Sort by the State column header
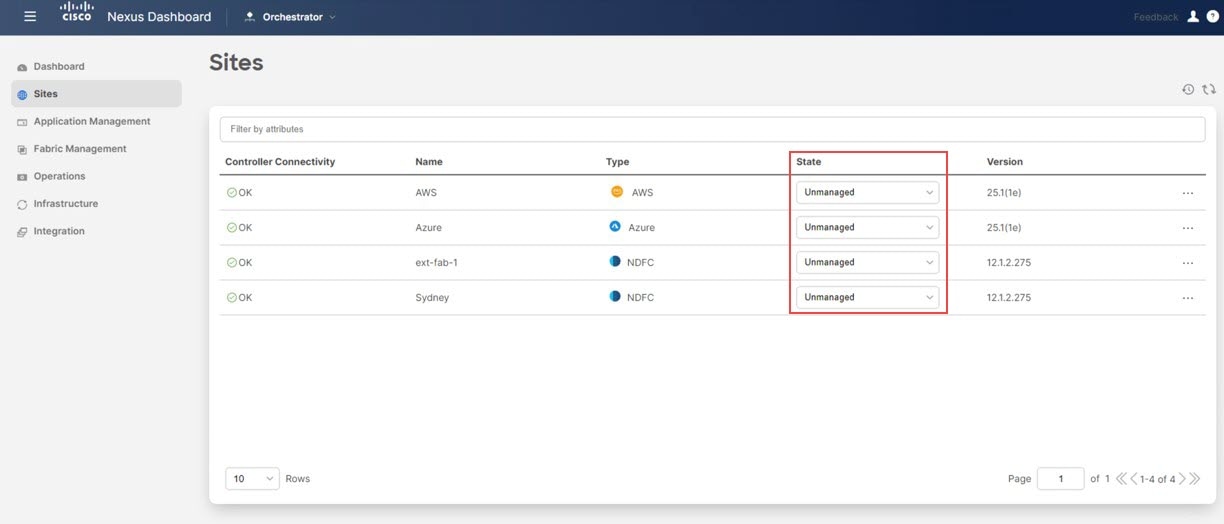The image size is (1224, 524). (x=808, y=161)
